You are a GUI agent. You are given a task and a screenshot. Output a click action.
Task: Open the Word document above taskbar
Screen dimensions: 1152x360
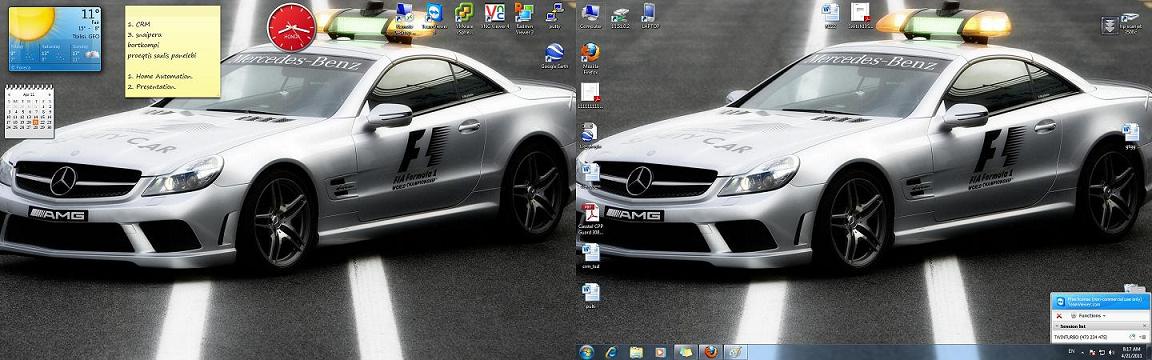[591, 295]
